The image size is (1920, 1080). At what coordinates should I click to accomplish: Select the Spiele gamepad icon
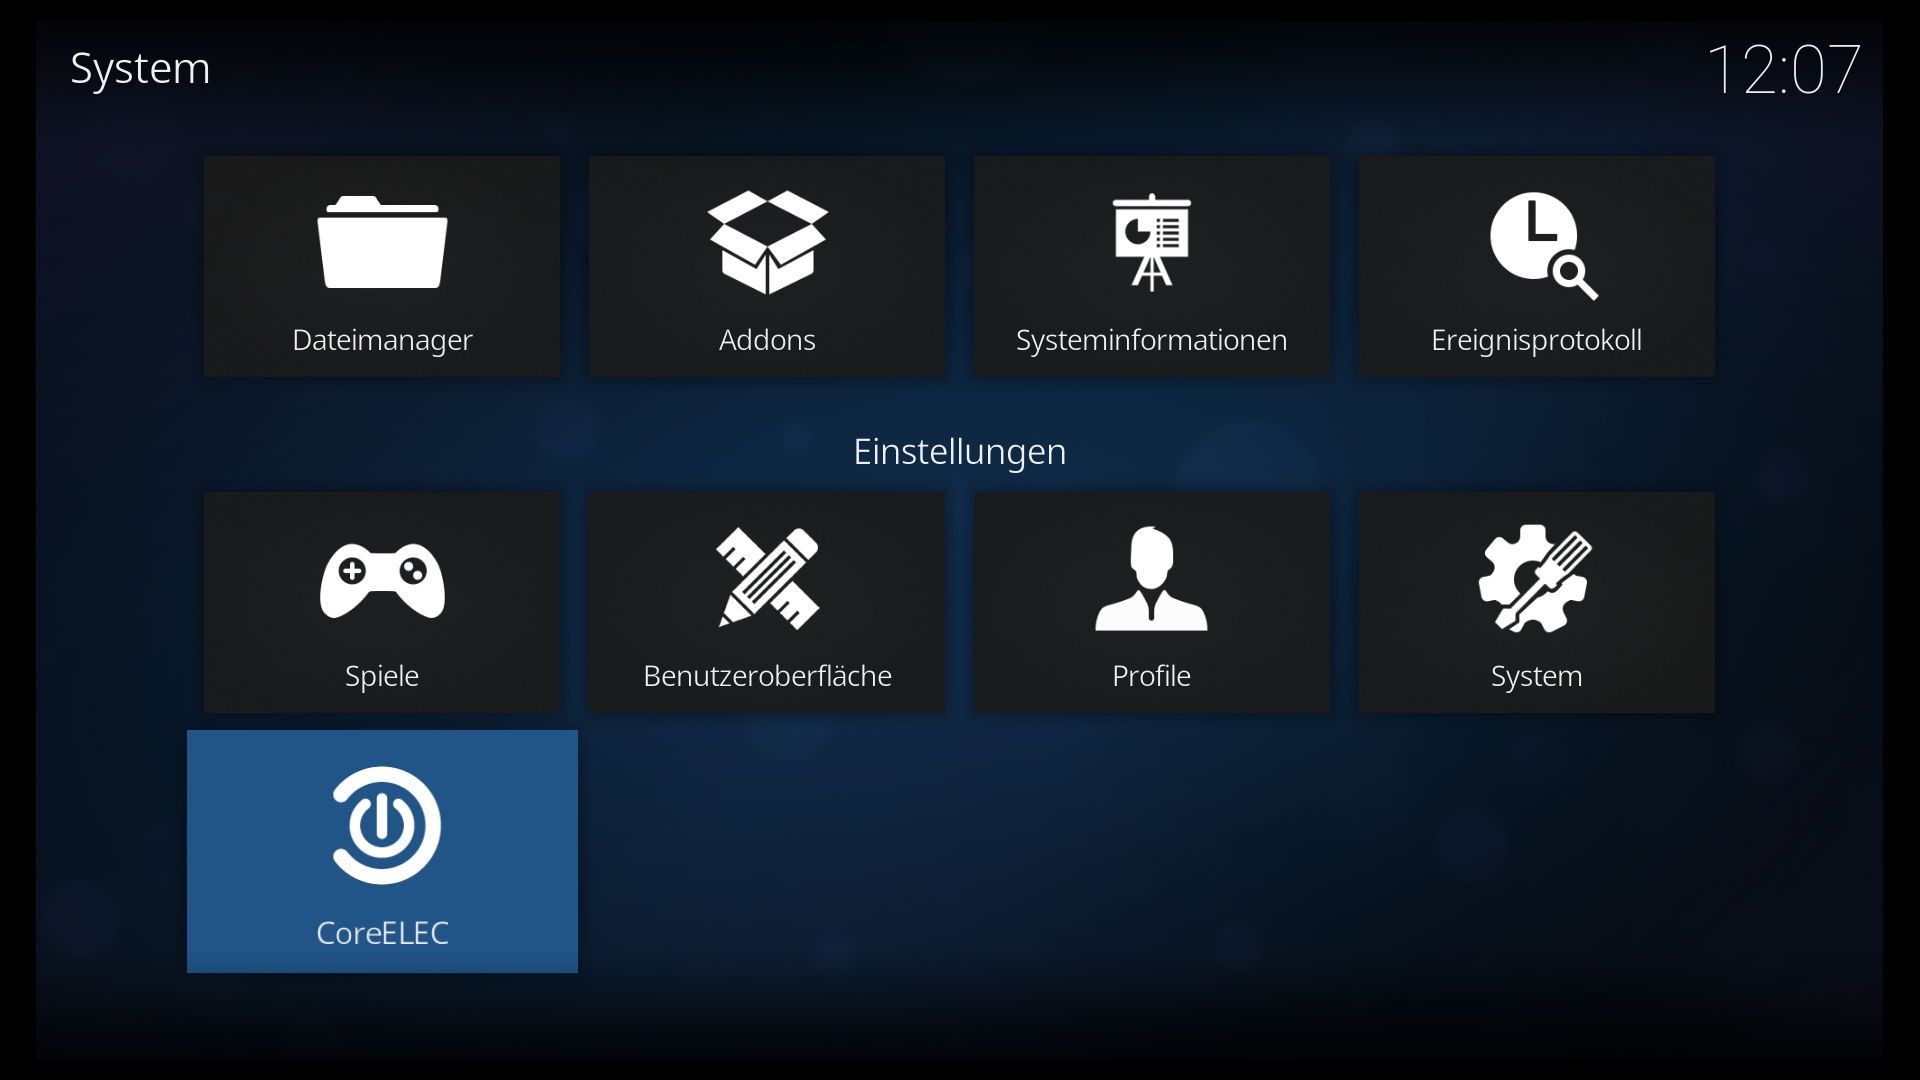tap(382, 580)
